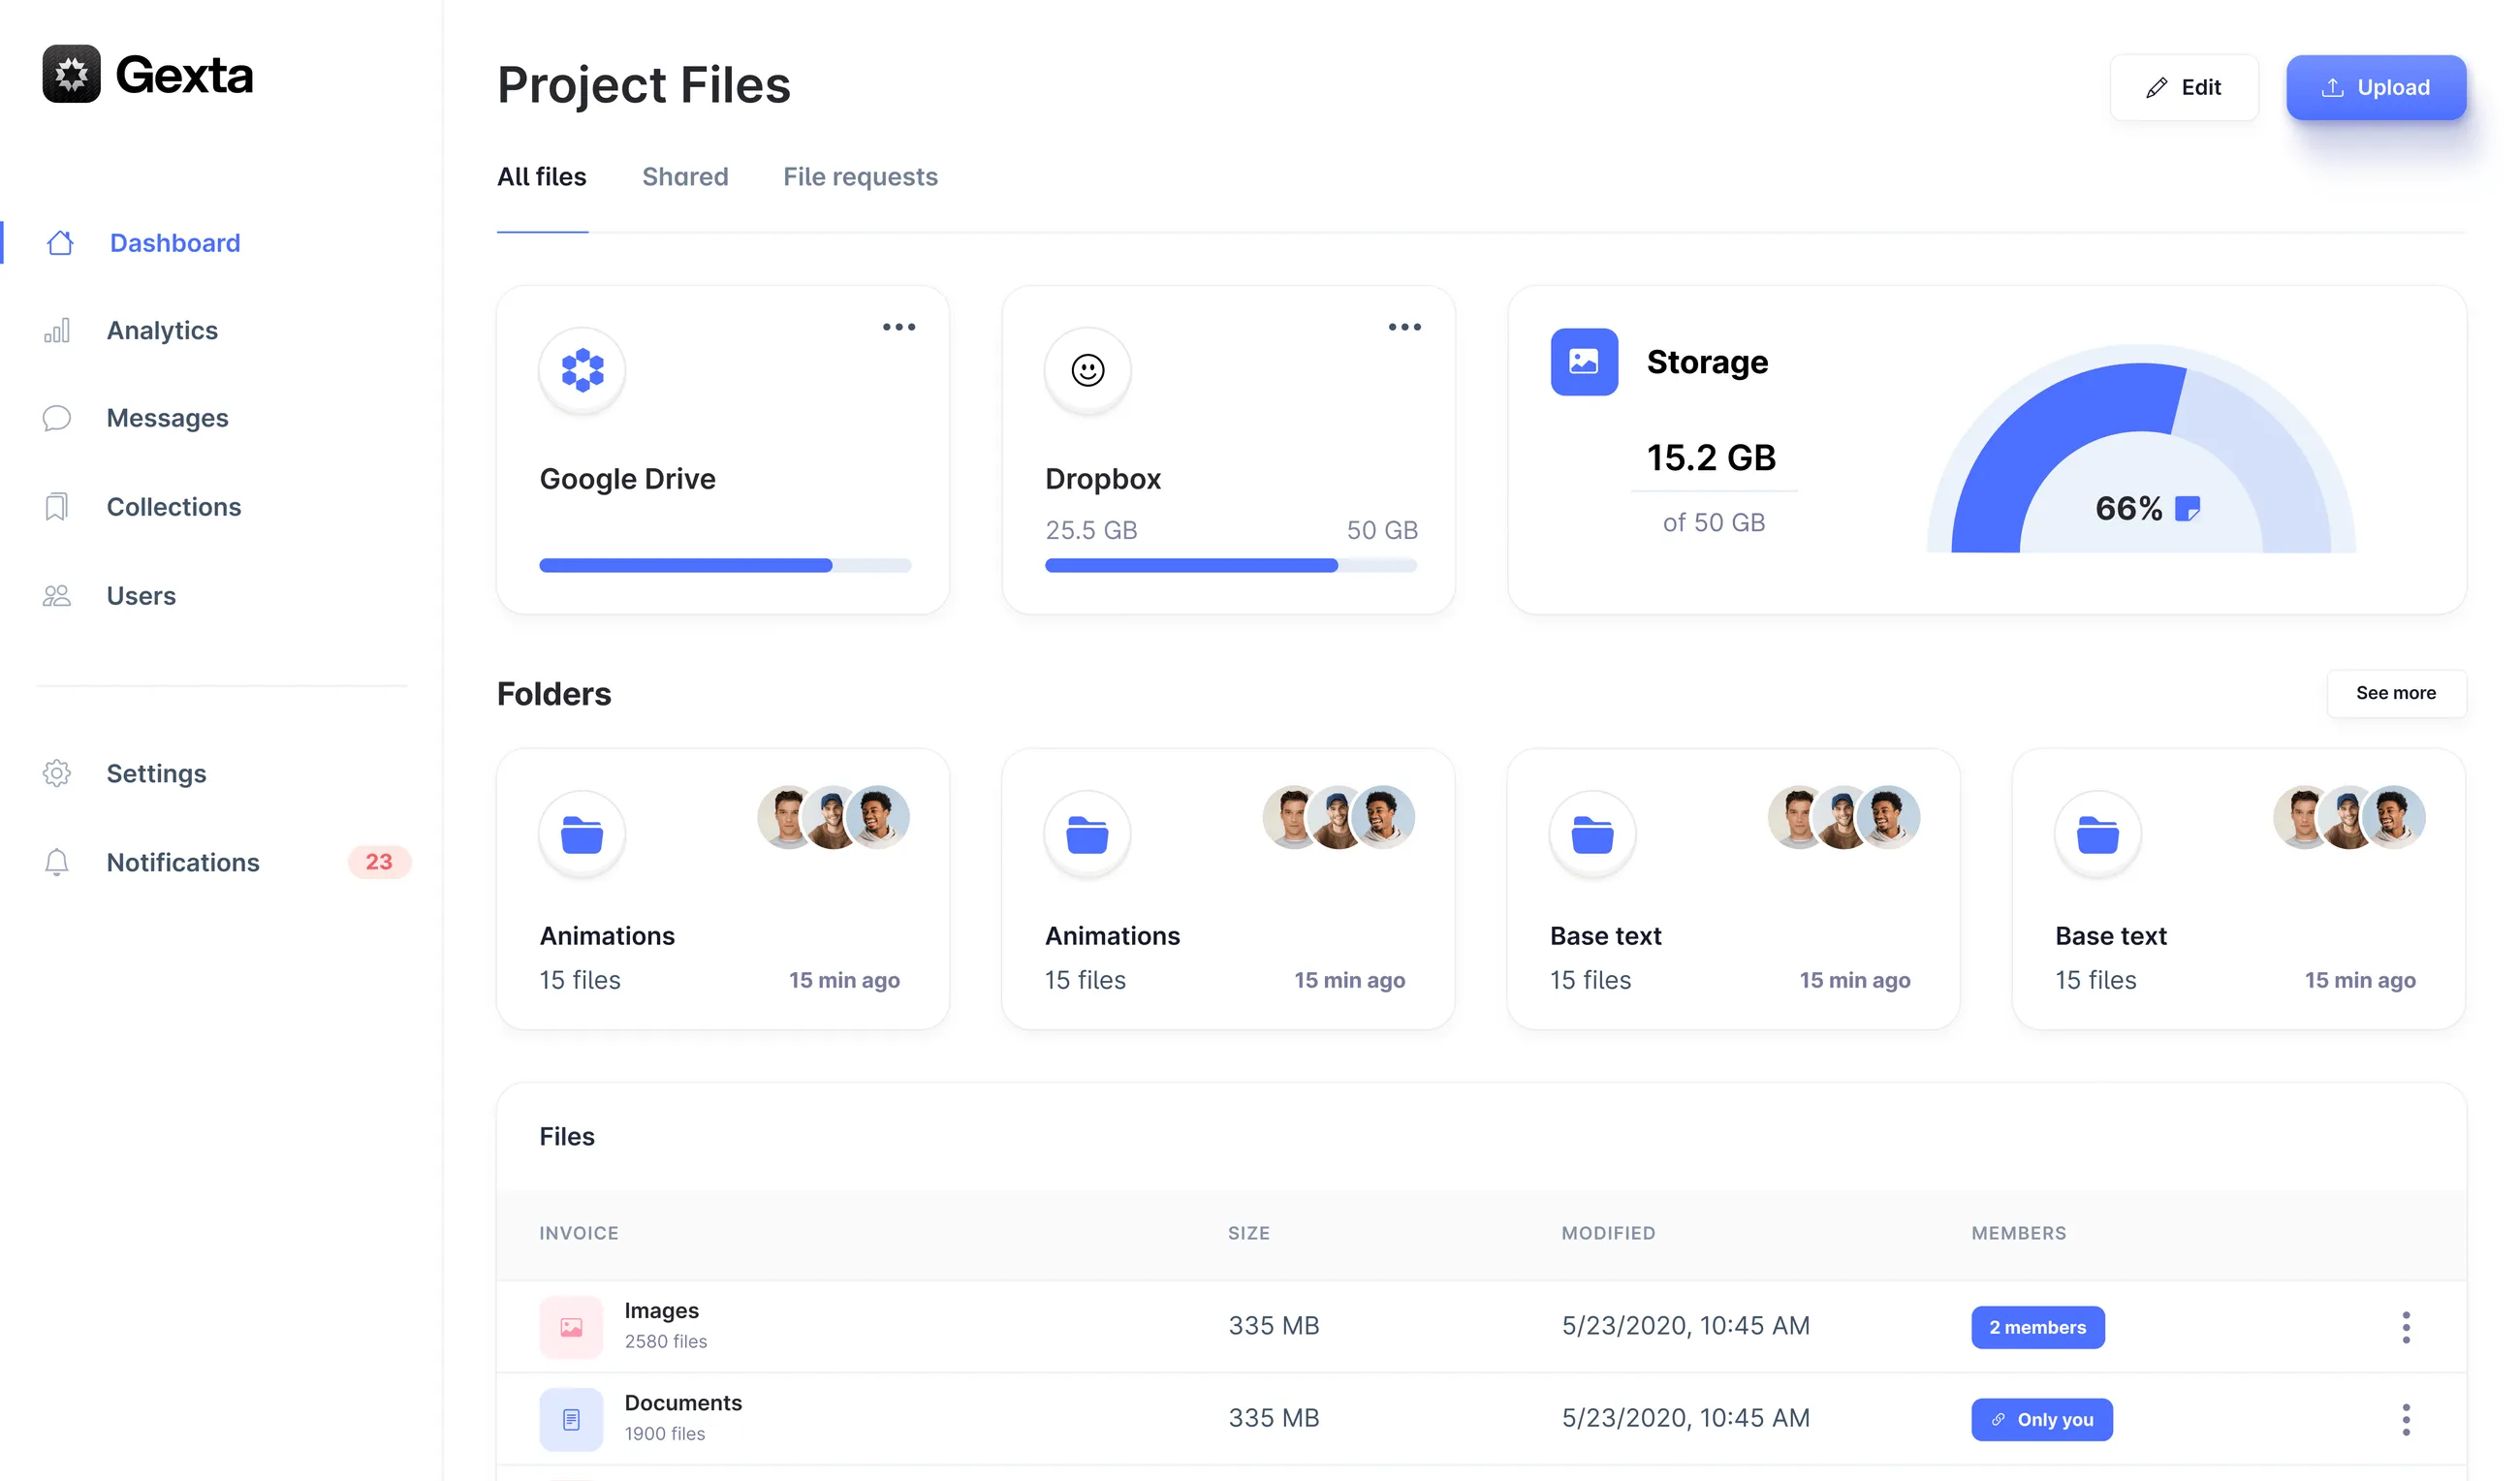Click the Upload button
Screen dimensions: 2520x1481
(x=2376, y=88)
